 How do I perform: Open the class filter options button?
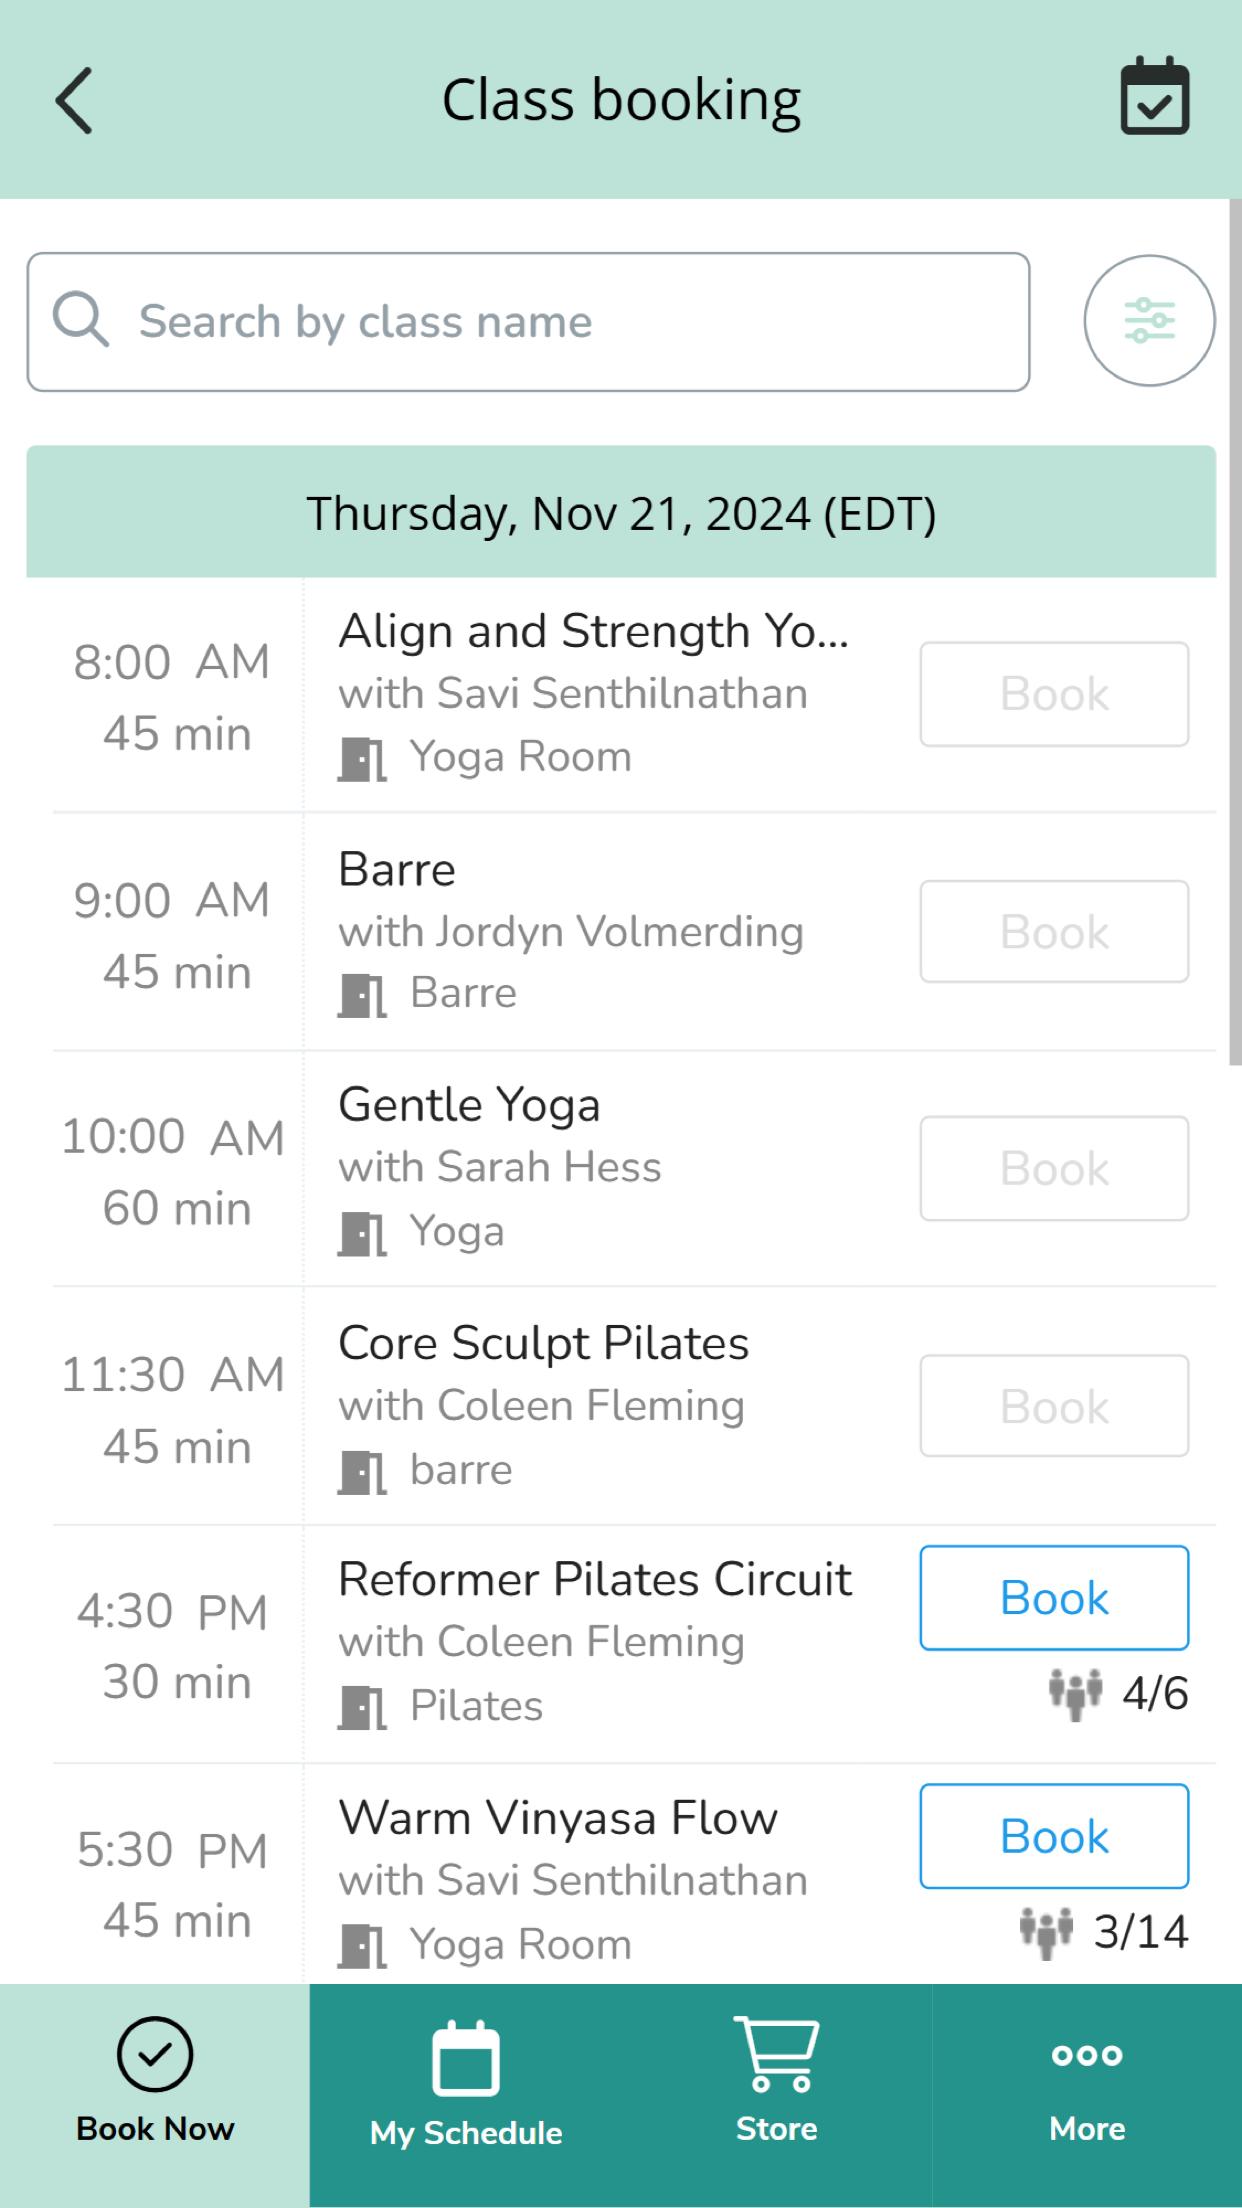1149,321
